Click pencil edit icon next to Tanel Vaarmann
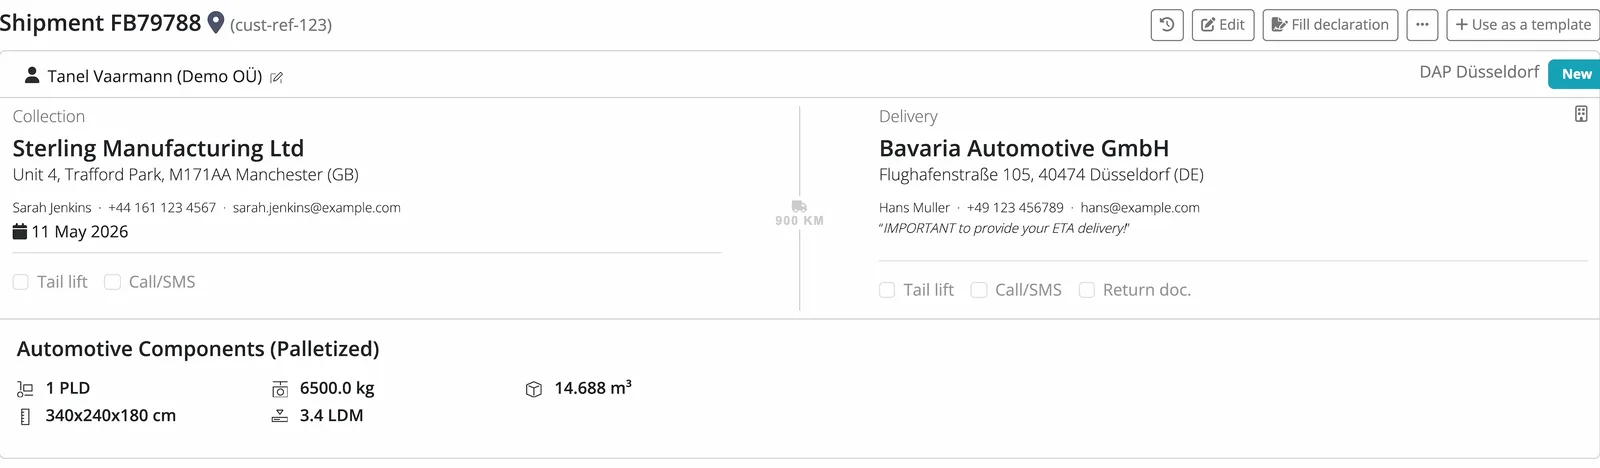This screenshot has height=468, width=1600. point(277,77)
